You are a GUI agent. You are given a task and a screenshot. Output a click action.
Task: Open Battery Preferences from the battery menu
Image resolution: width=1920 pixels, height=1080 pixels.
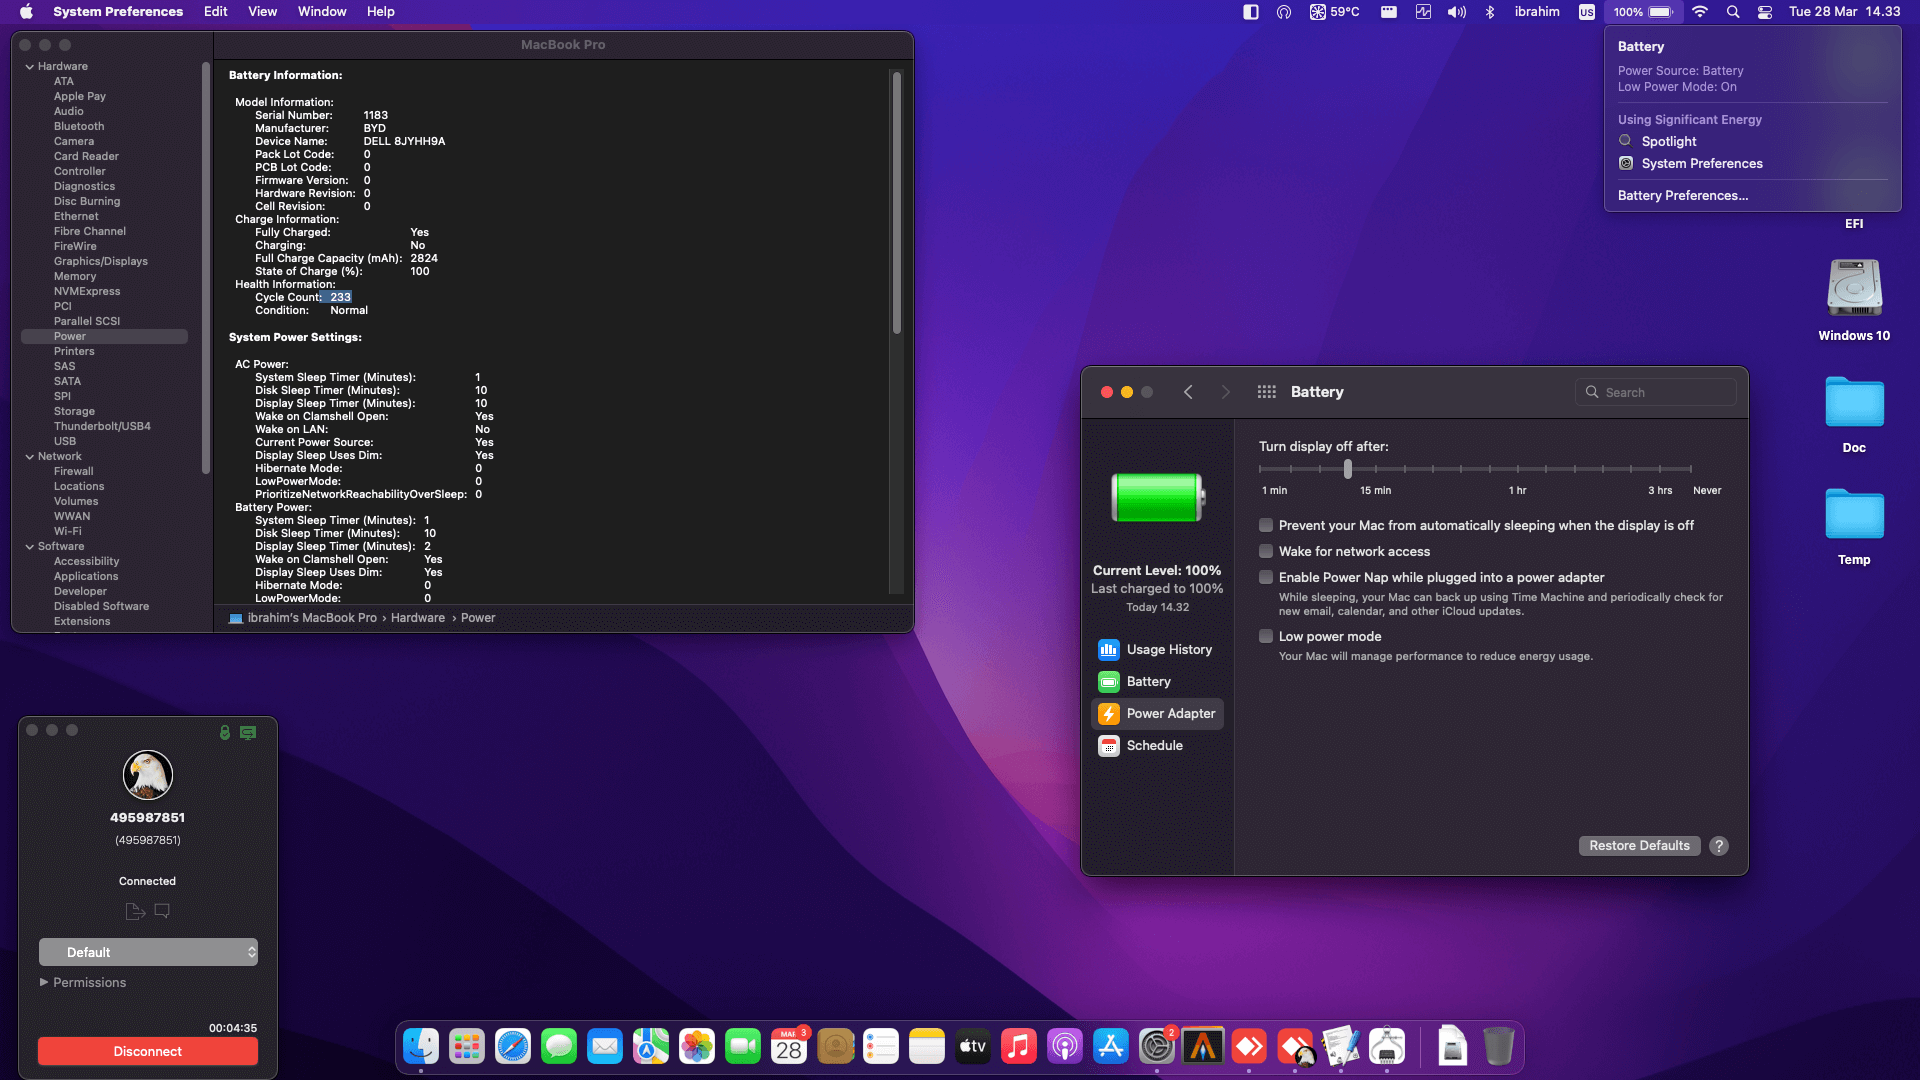tap(1682, 195)
